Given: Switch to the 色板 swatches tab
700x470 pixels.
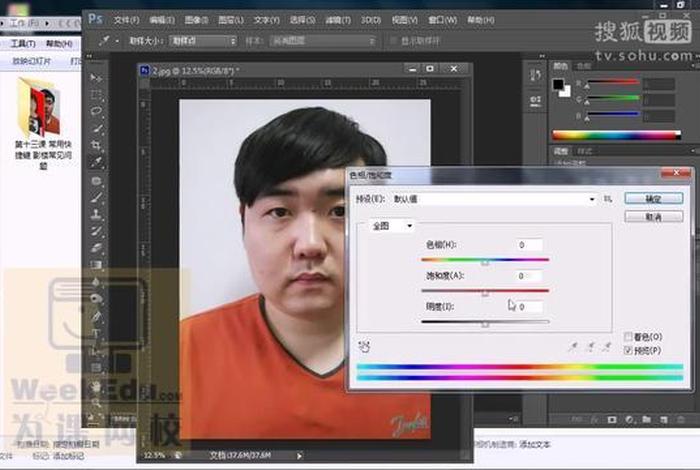Looking at the screenshot, I should pyautogui.click(x=583, y=67).
